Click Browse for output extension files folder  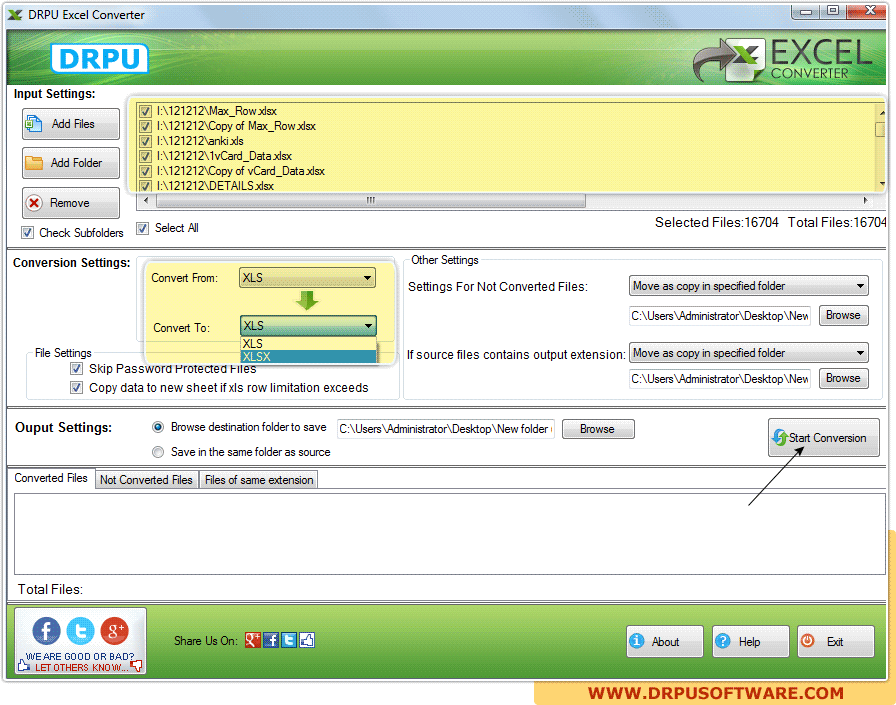pos(843,378)
